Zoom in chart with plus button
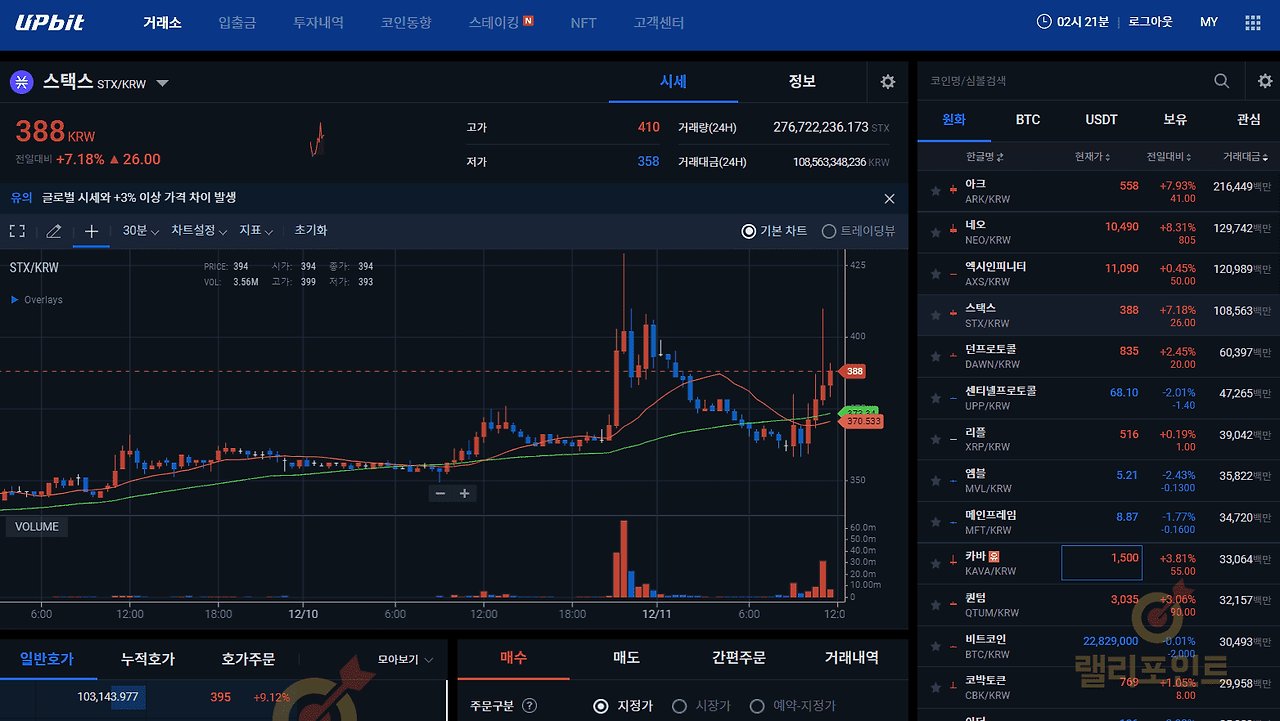 [x=464, y=493]
